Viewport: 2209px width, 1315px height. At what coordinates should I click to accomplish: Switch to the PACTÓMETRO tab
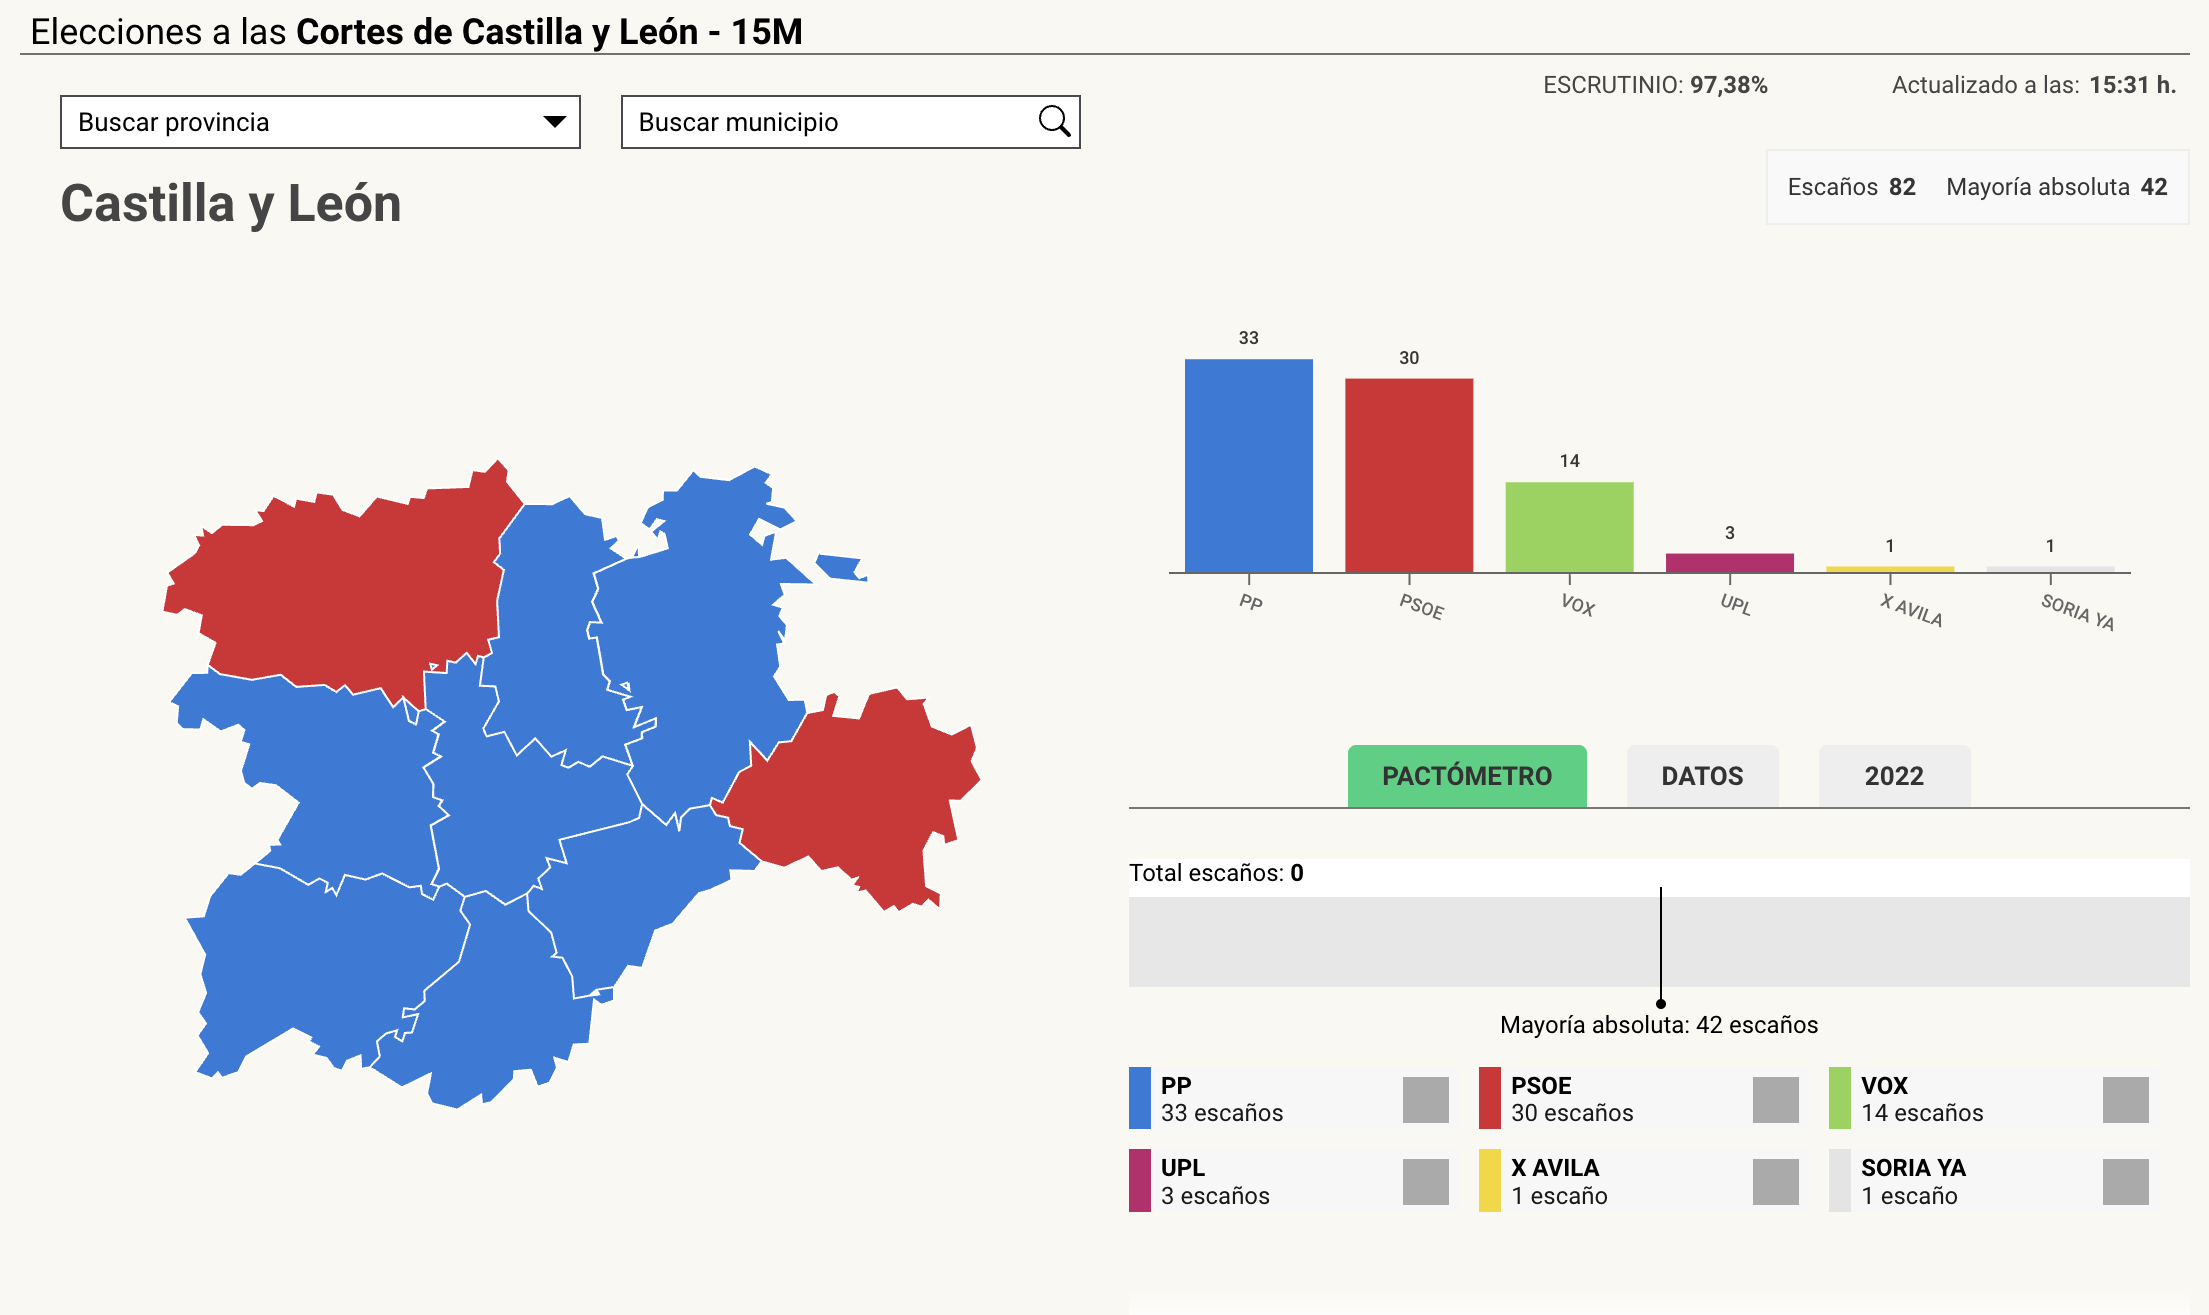[x=1466, y=776]
